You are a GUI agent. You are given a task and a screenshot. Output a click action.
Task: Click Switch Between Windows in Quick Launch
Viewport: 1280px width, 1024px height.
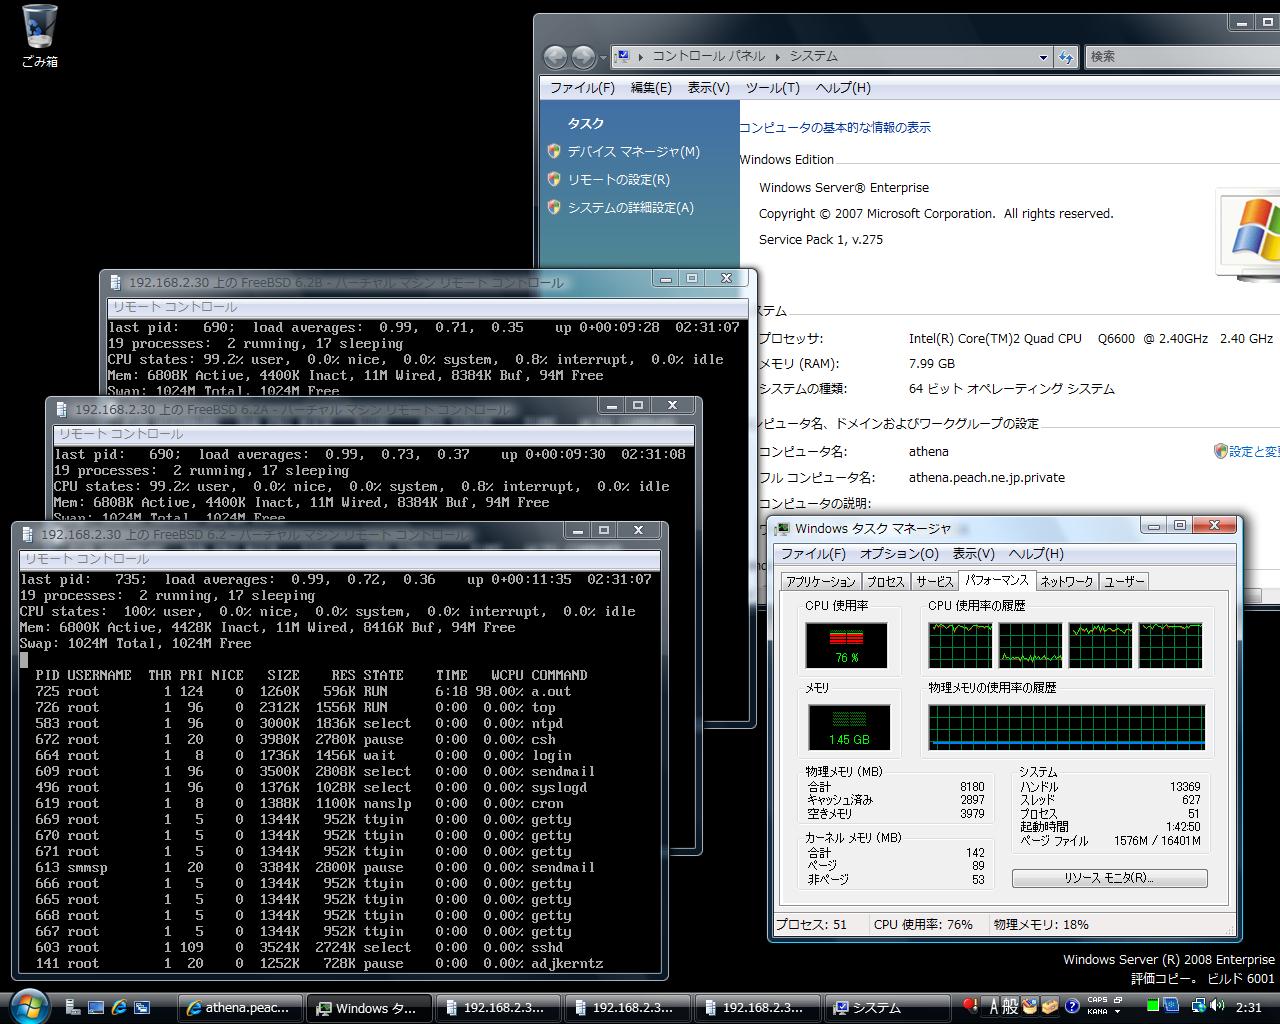pos(142,1008)
